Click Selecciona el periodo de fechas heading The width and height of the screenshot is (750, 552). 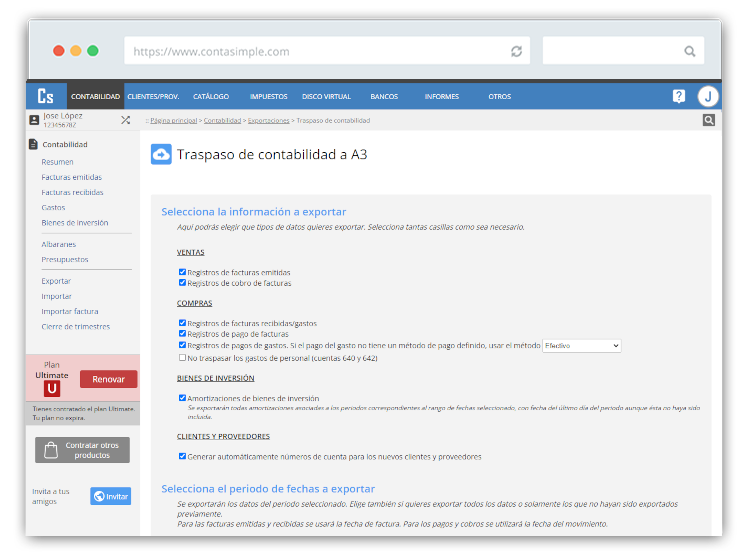coord(268,489)
